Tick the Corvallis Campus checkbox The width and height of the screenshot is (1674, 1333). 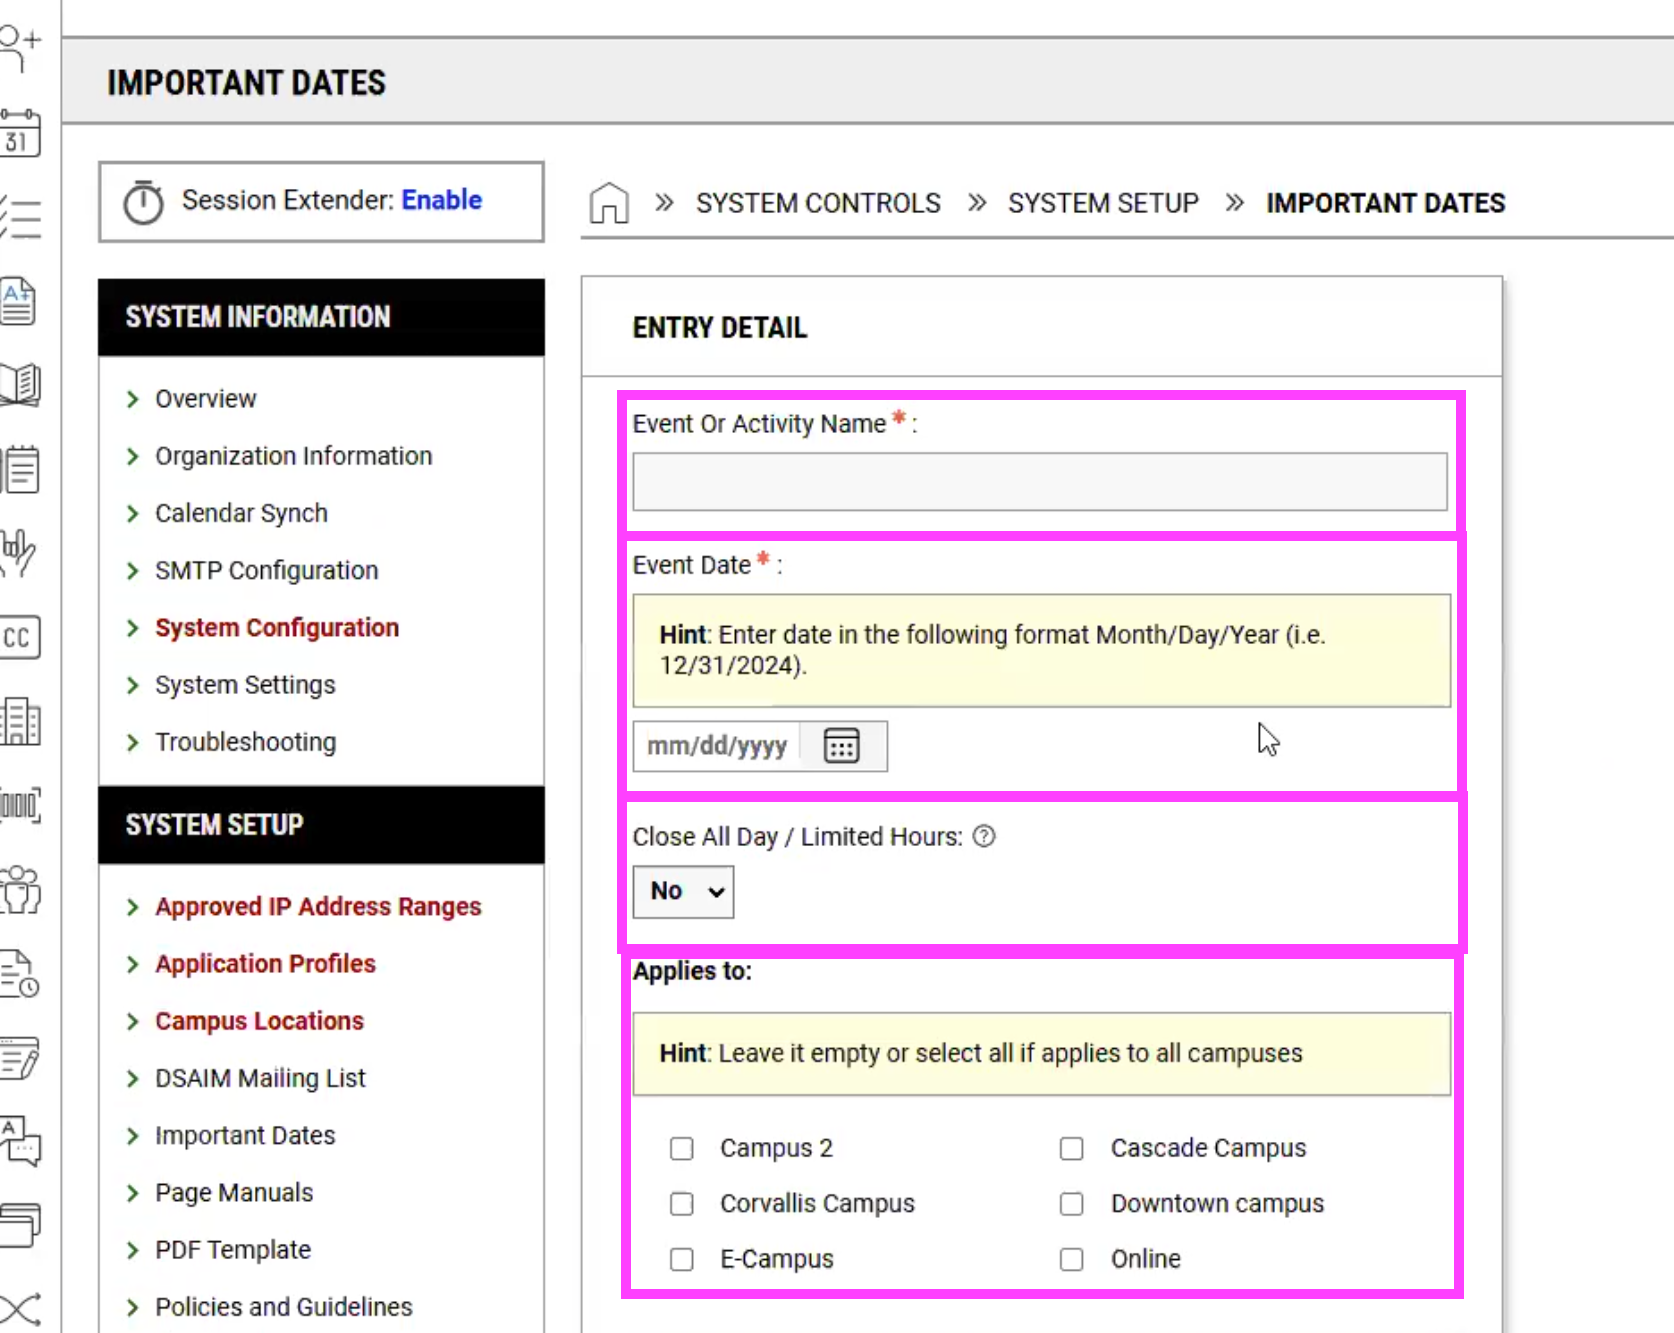click(682, 1203)
